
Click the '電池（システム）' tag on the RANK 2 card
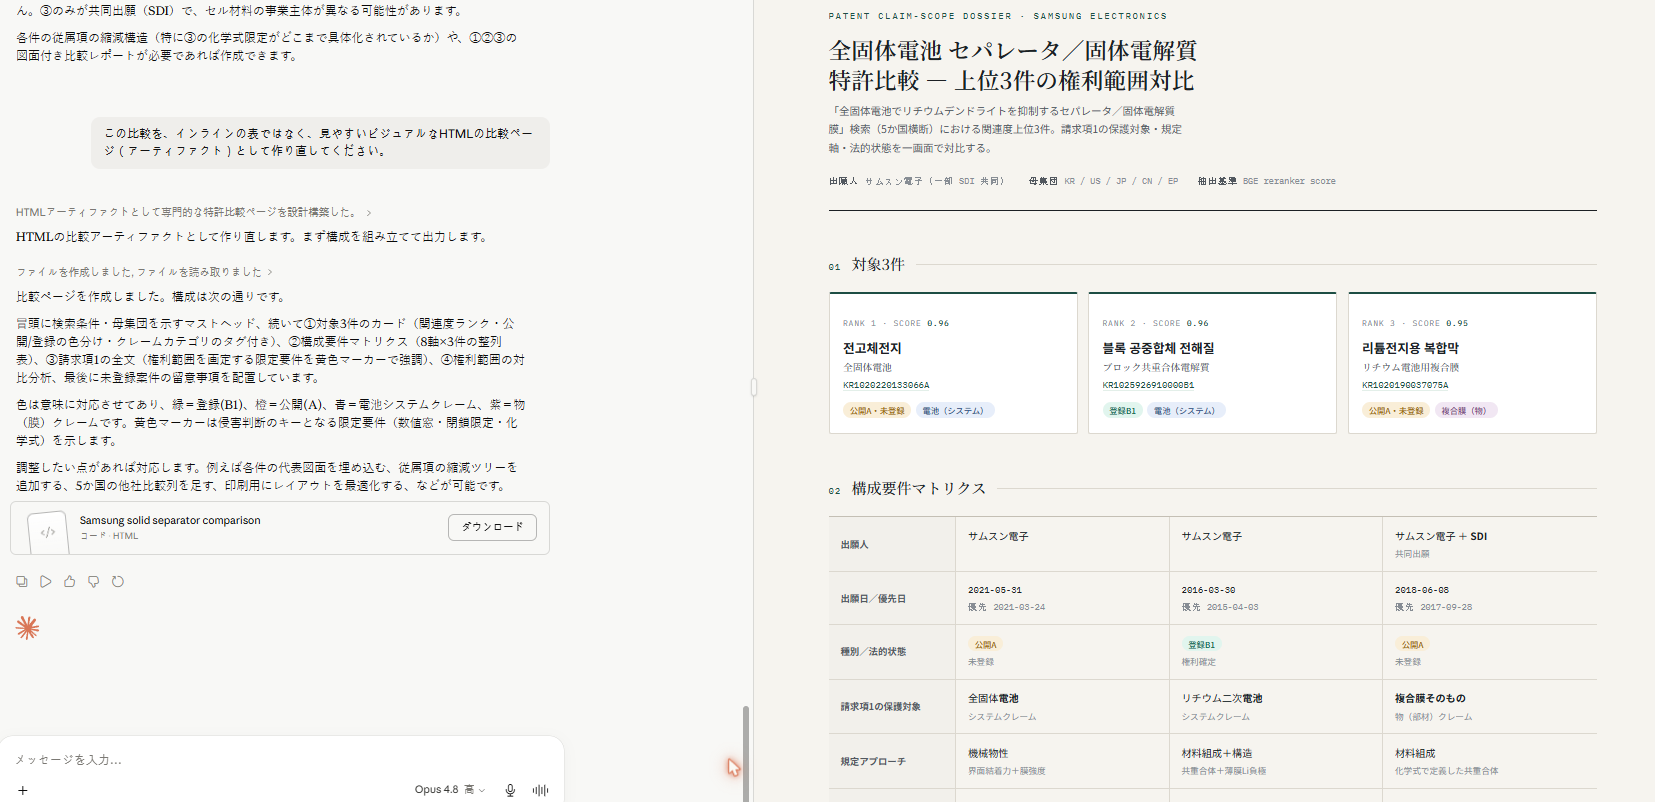(1184, 411)
